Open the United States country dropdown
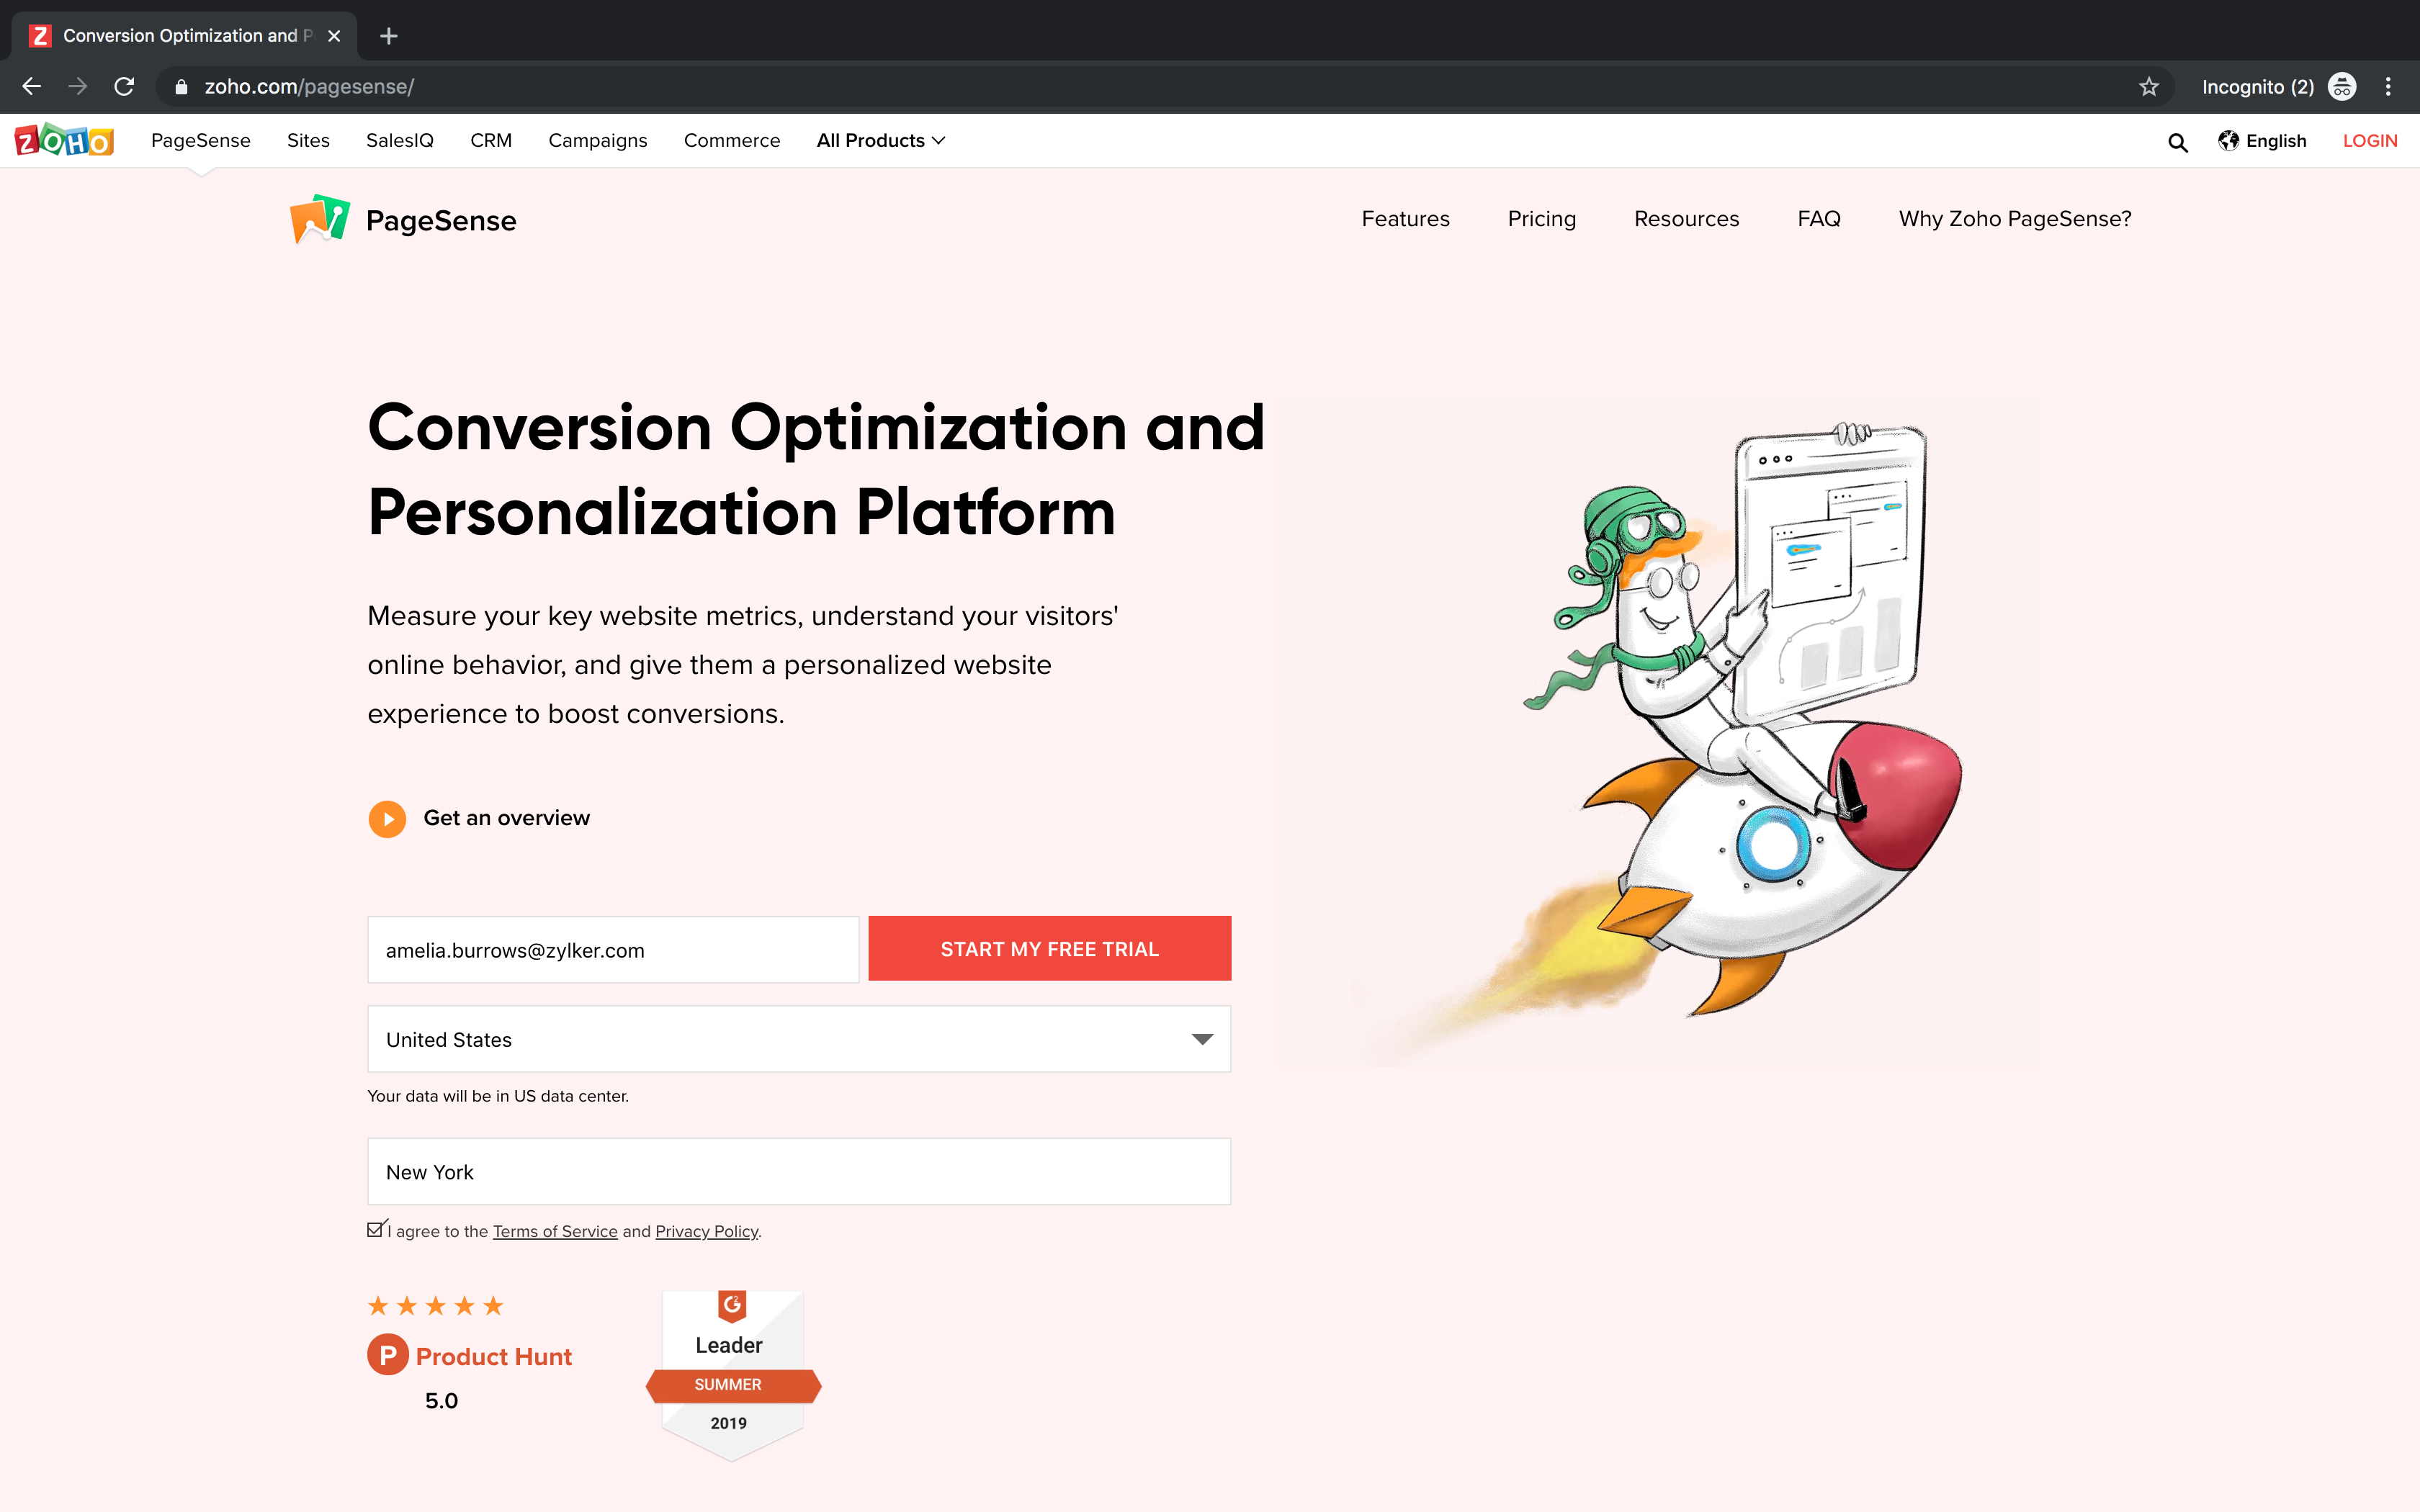The image size is (2420, 1512). (798, 1039)
